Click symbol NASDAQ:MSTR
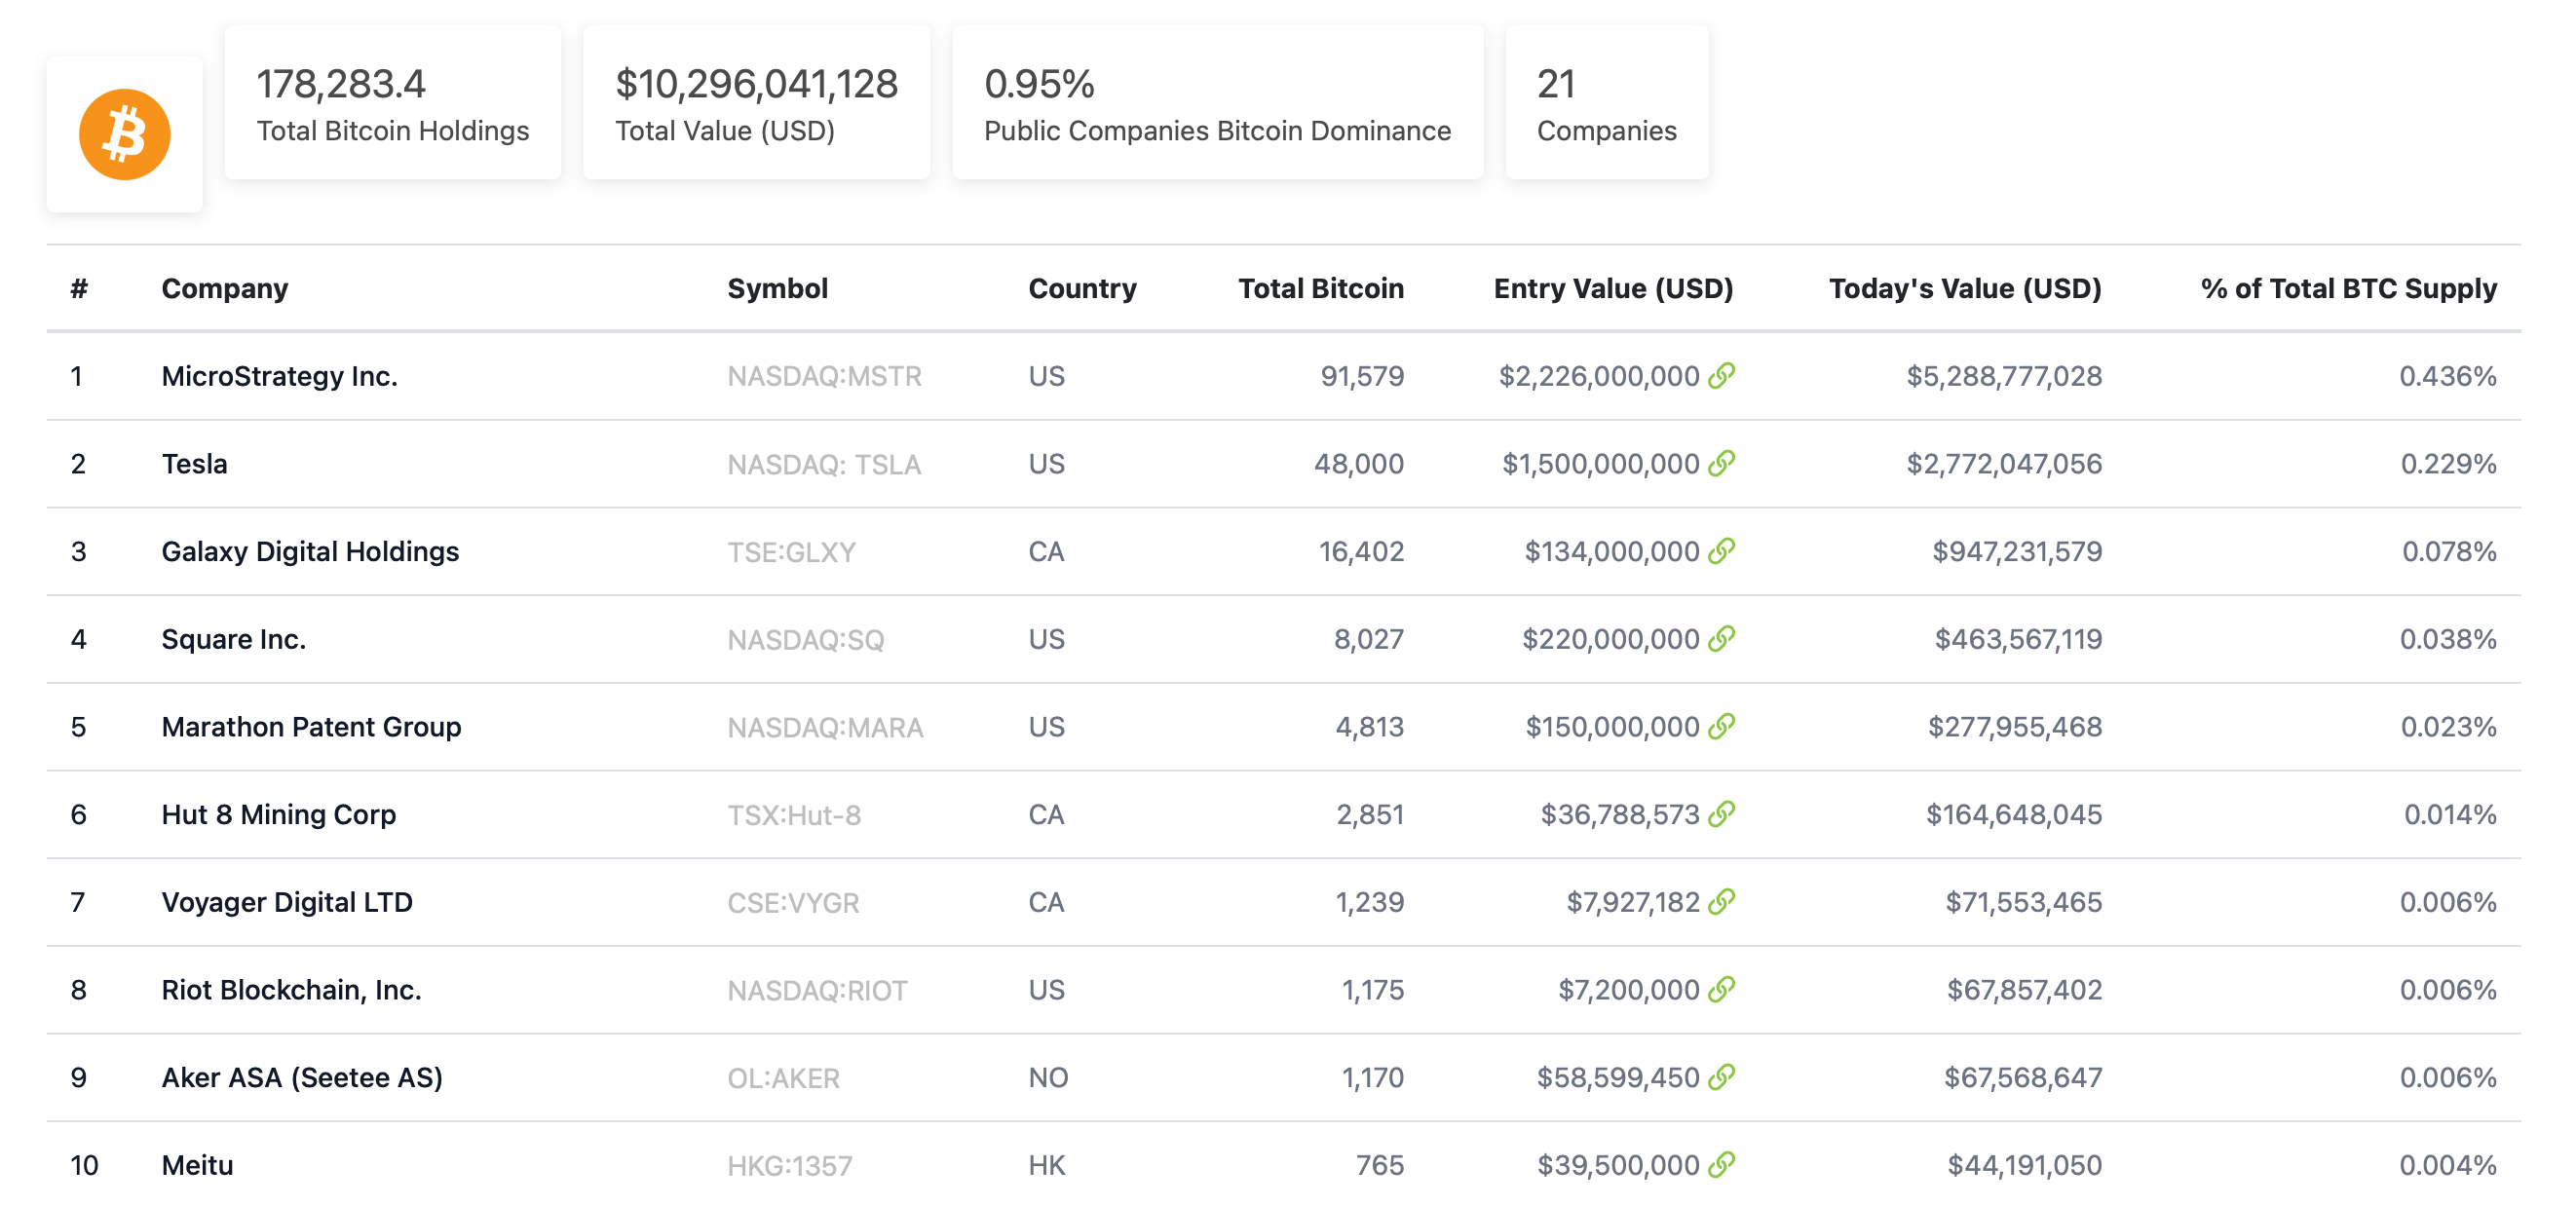The width and height of the screenshot is (2576, 1206). point(824,377)
